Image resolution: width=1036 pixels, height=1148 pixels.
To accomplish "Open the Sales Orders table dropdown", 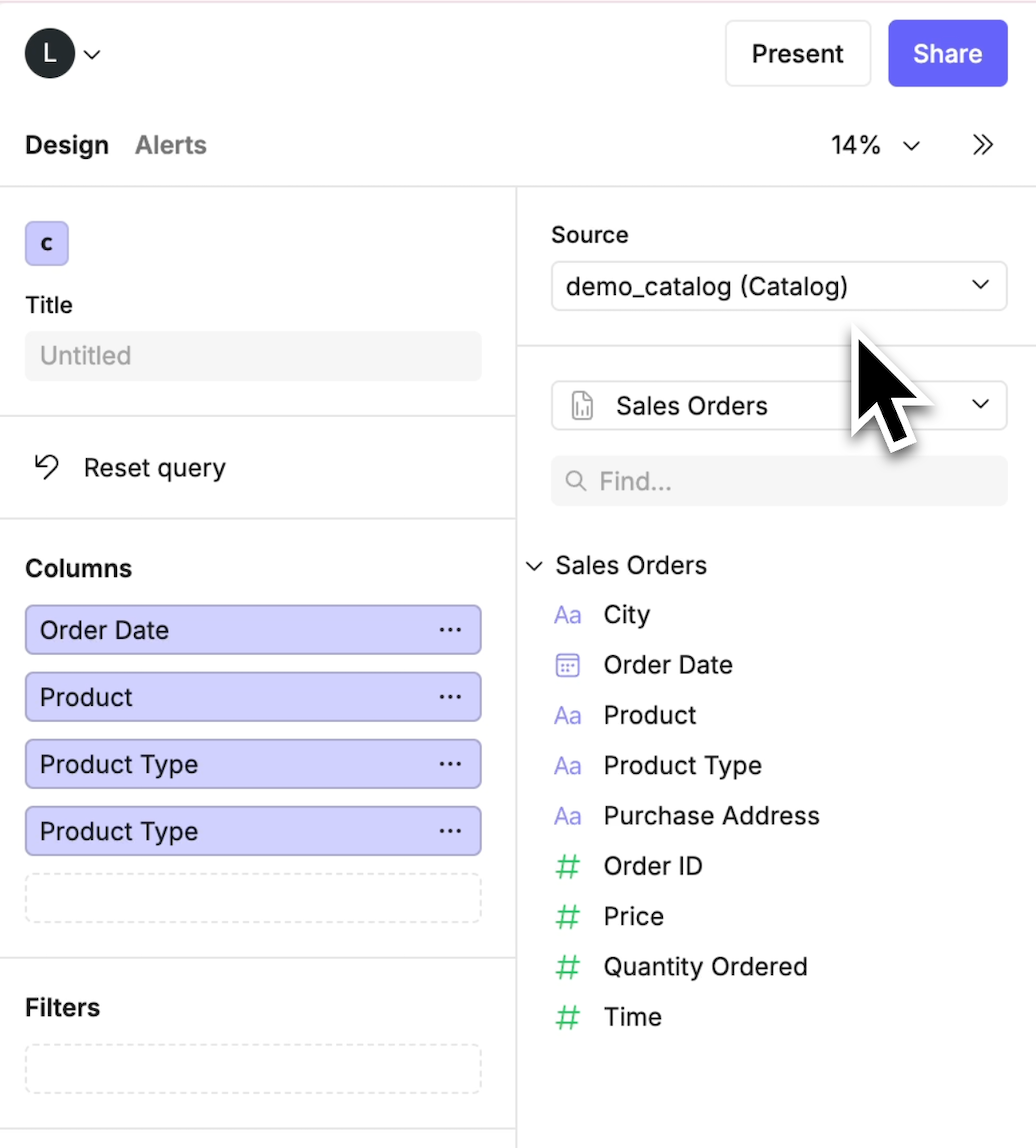I will pyautogui.click(x=778, y=406).
